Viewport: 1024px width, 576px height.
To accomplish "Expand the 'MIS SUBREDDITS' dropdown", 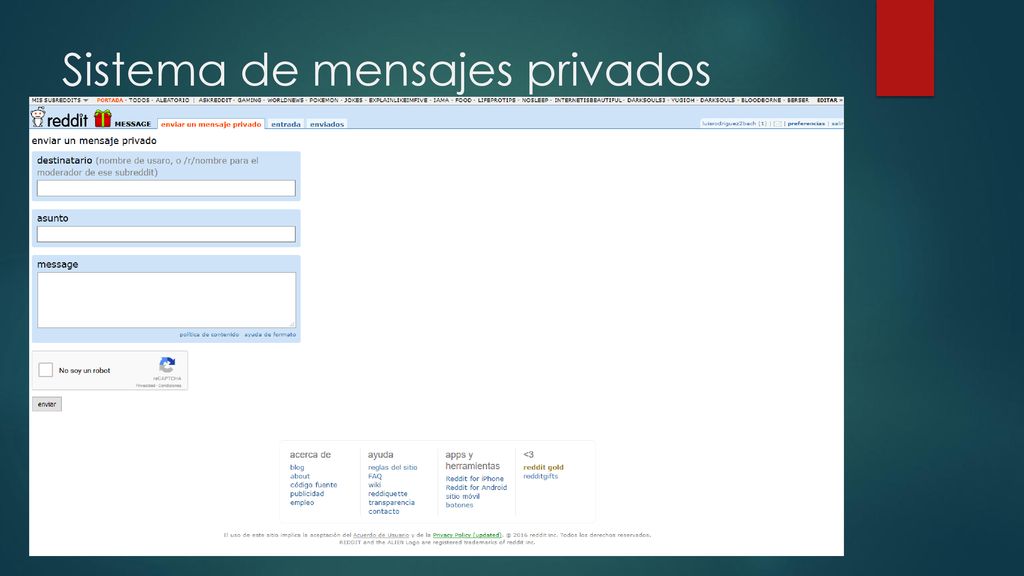I will click(x=59, y=101).
